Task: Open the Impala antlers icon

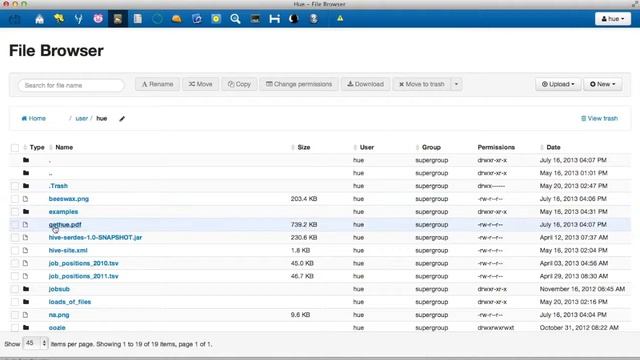Action: click(78, 19)
